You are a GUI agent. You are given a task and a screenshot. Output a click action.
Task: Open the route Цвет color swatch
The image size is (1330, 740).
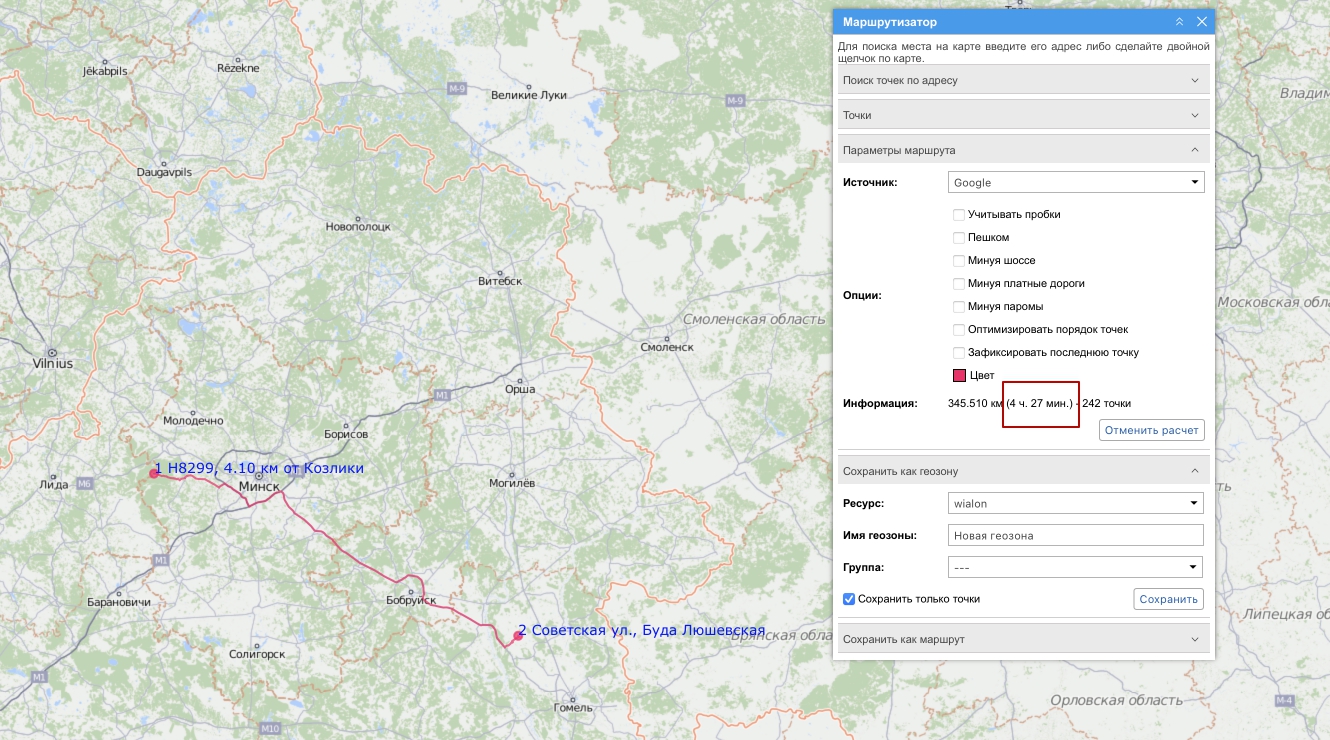pos(959,376)
